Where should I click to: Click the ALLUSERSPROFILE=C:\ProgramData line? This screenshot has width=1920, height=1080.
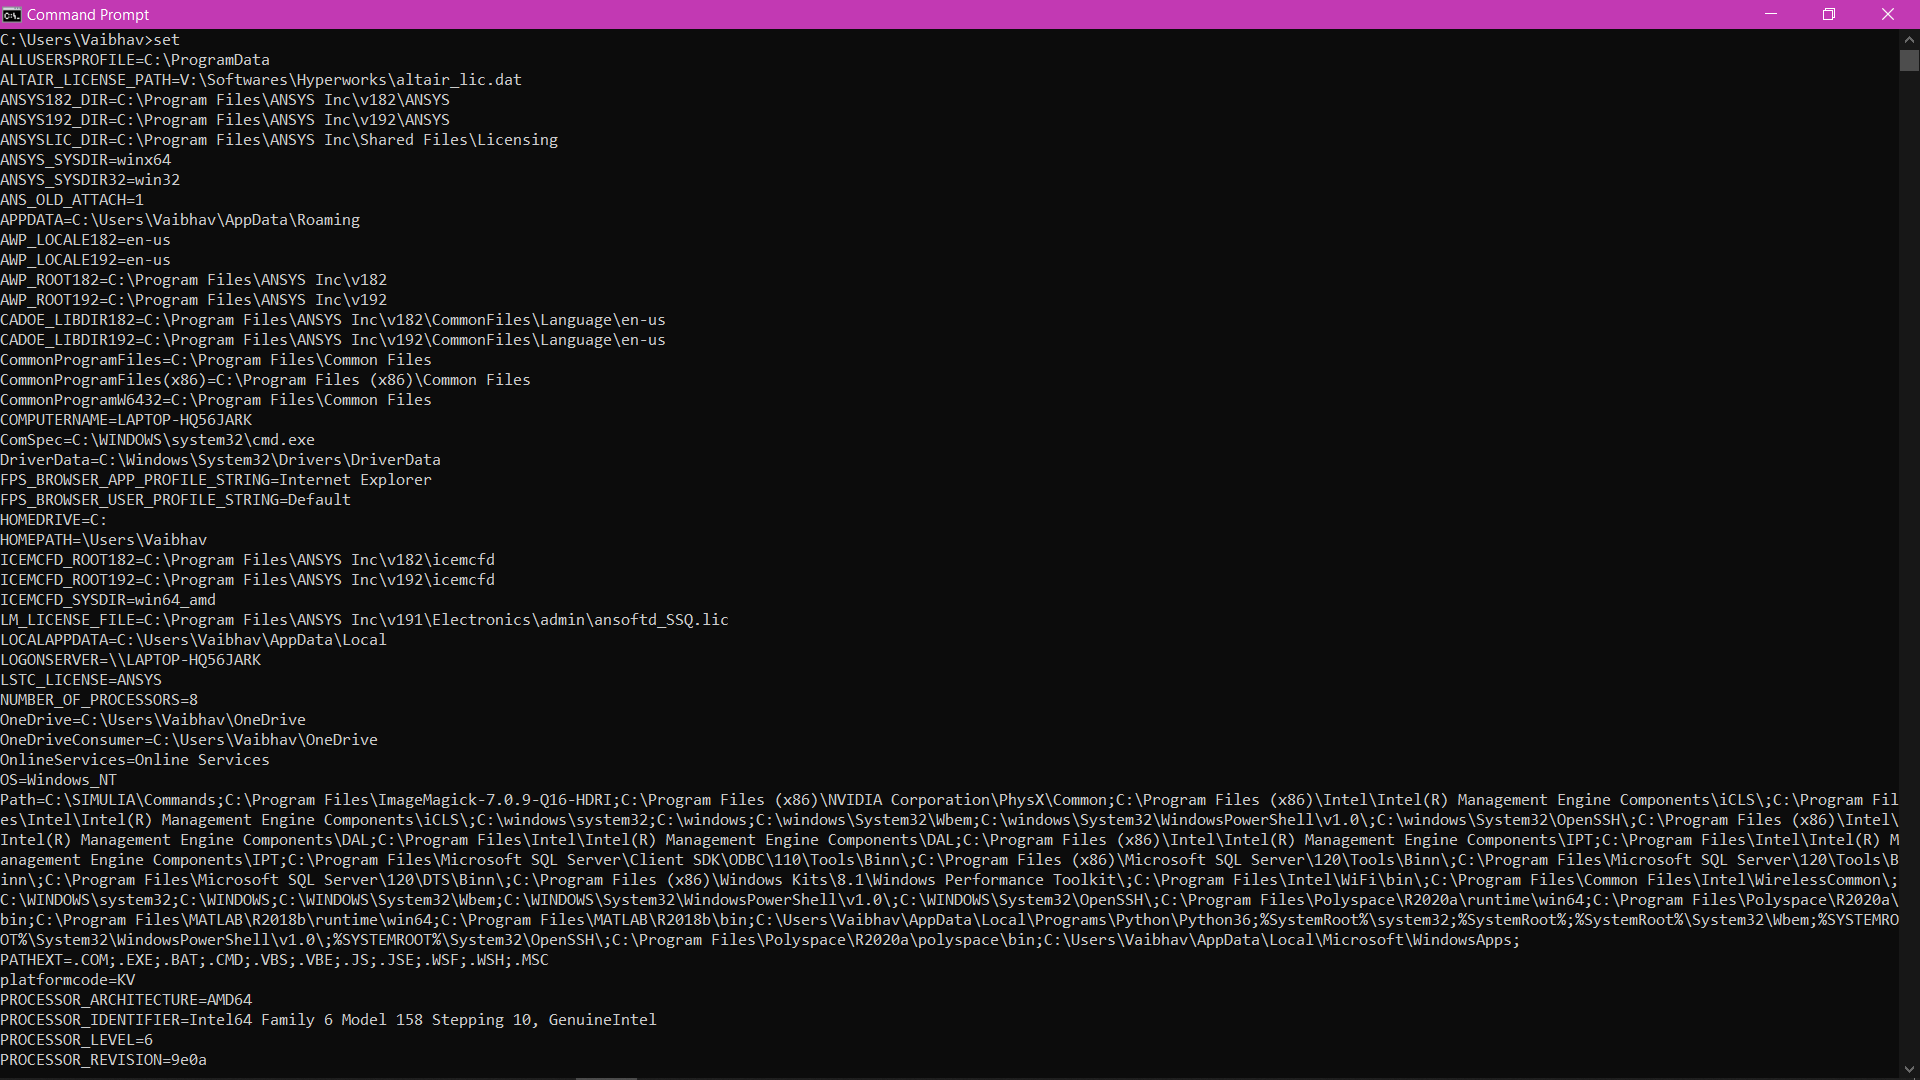tap(135, 60)
